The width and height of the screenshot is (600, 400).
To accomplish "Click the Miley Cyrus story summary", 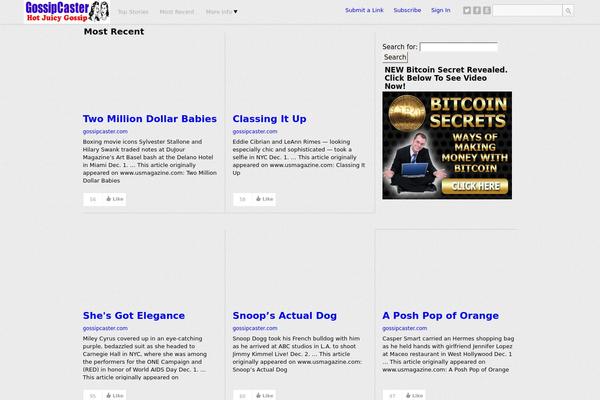I will tap(145, 358).
